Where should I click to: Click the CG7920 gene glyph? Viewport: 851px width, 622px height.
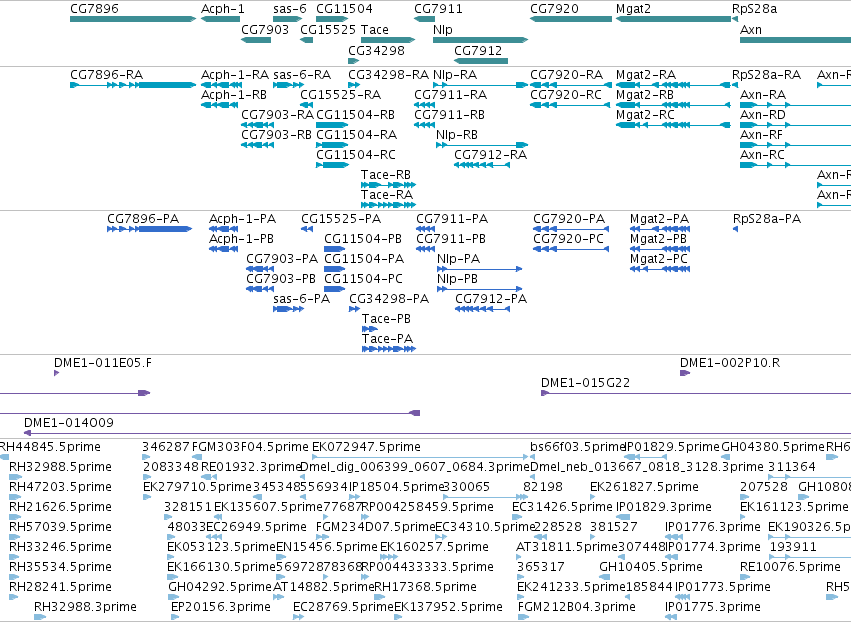click(571, 19)
